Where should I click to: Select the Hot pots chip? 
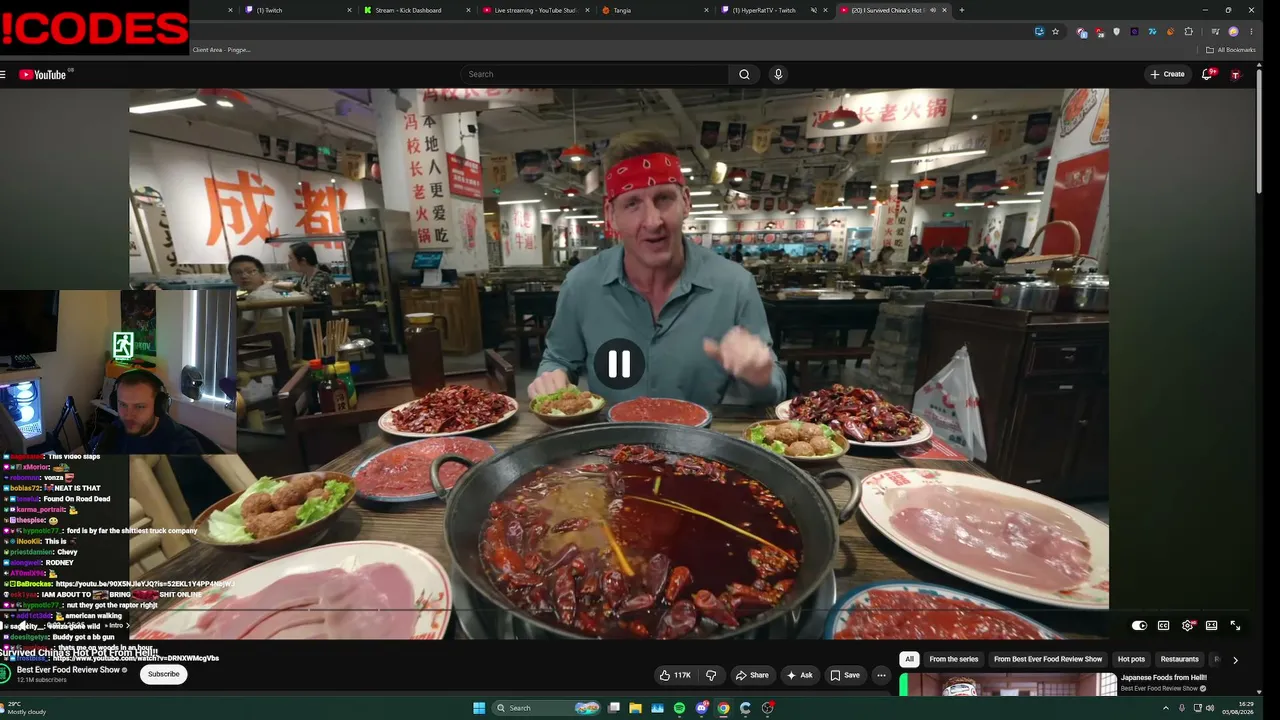click(1131, 660)
